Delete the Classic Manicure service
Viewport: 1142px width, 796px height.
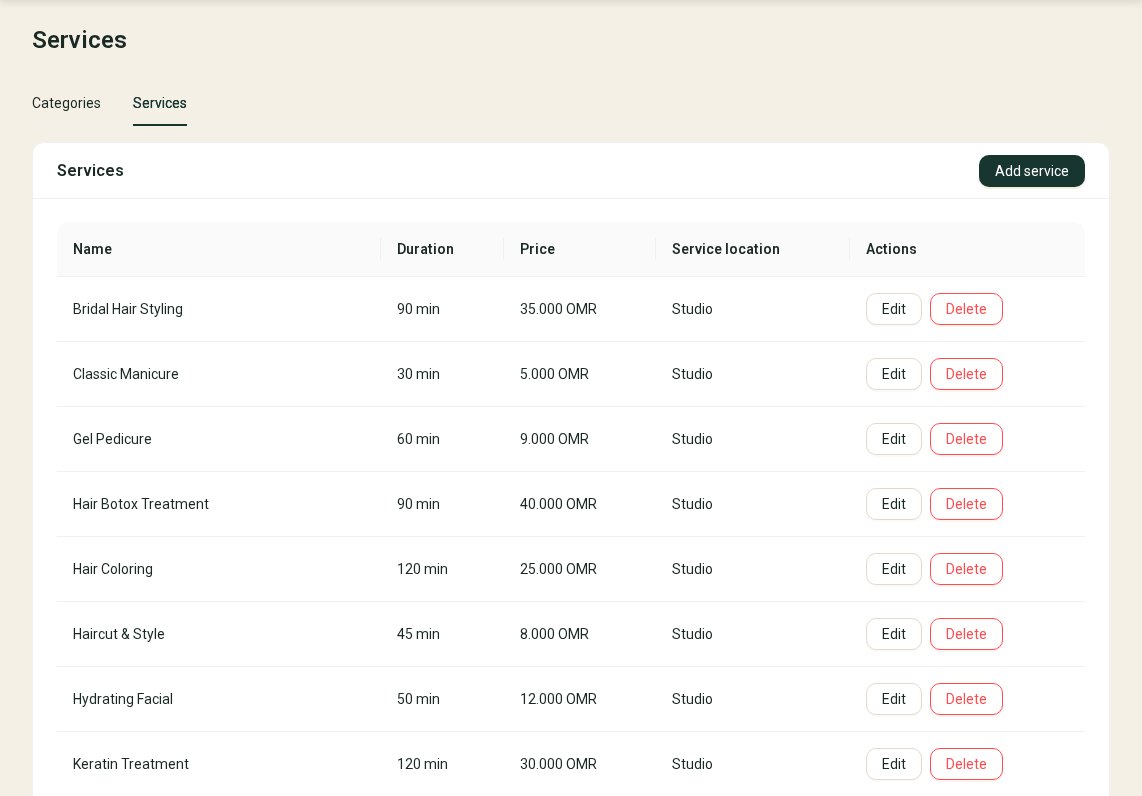point(966,374)
